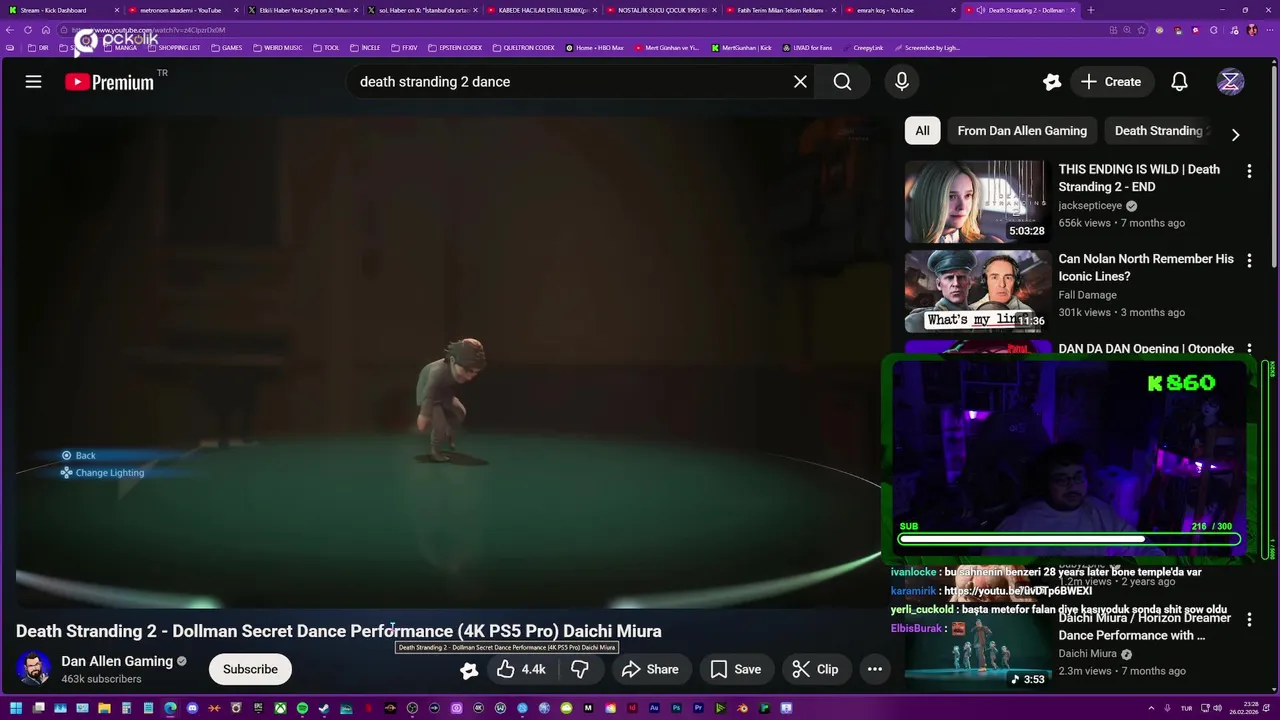
Task: Switch to Stream - Kick Dashboard tab
Action: point(60,10)
